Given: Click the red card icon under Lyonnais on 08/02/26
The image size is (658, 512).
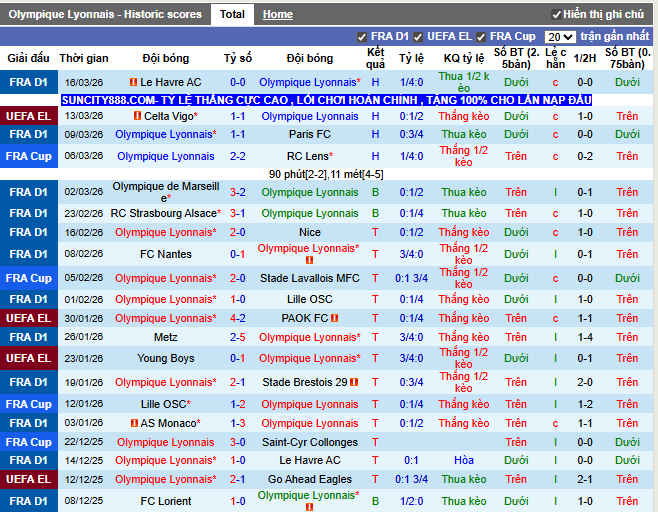Looking at the screenshot, I should pyautogui.click(x=309, y=260).
